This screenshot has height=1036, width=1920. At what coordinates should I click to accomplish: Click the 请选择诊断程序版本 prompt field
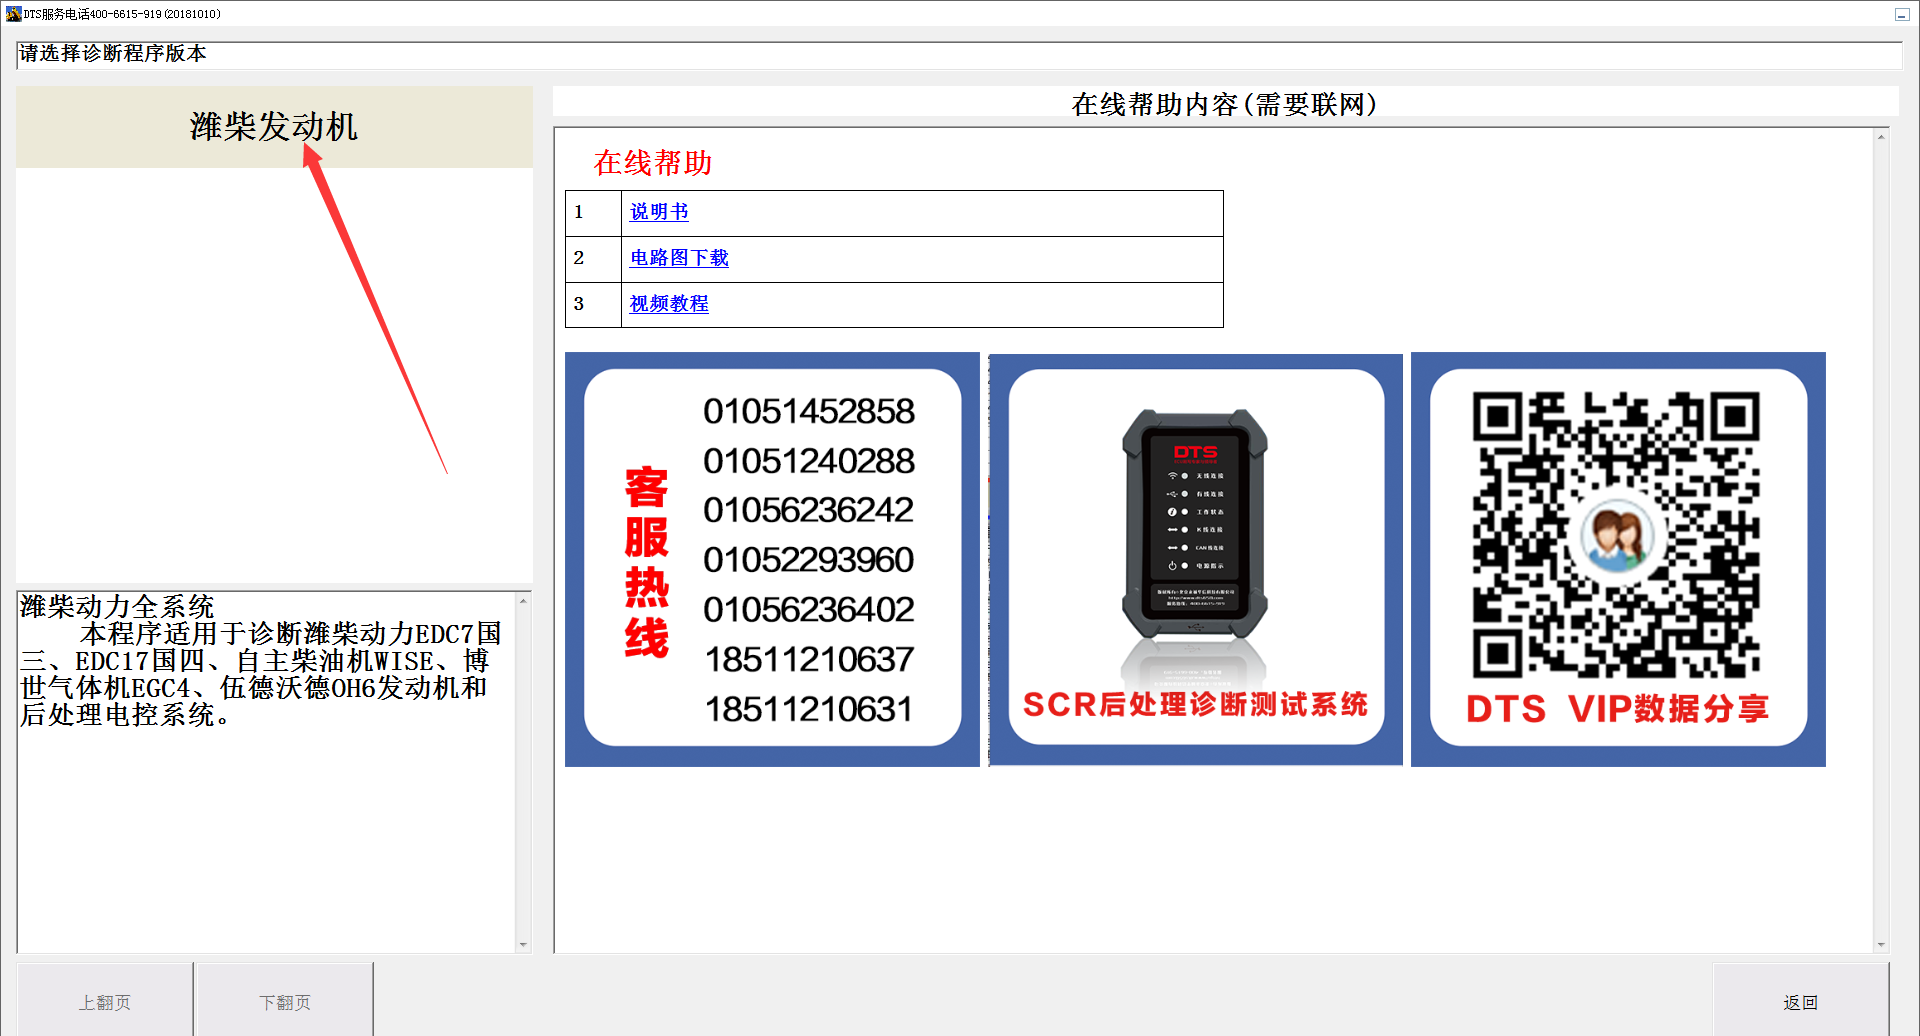coord(959,54)
